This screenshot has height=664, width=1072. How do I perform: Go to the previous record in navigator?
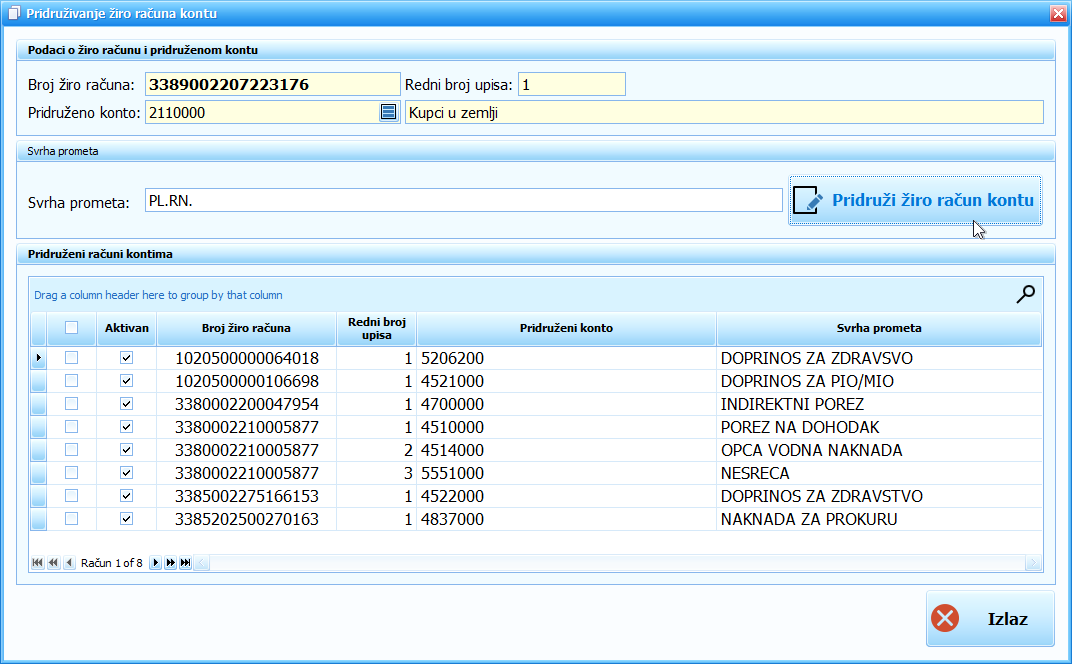pos(68,563)
